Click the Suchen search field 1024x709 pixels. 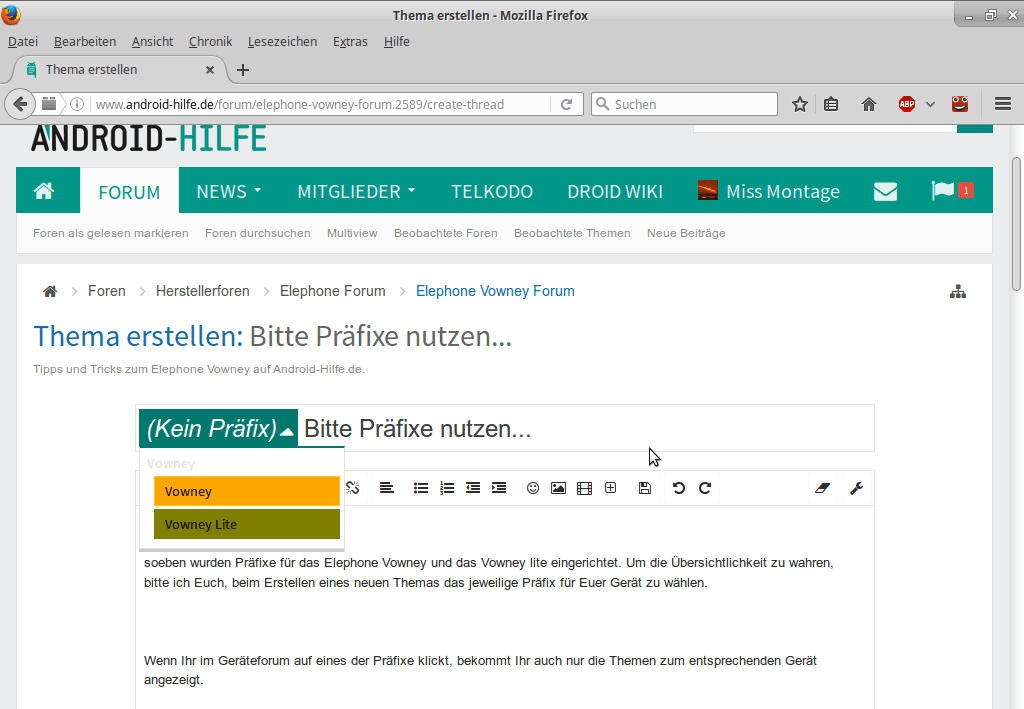684,104
